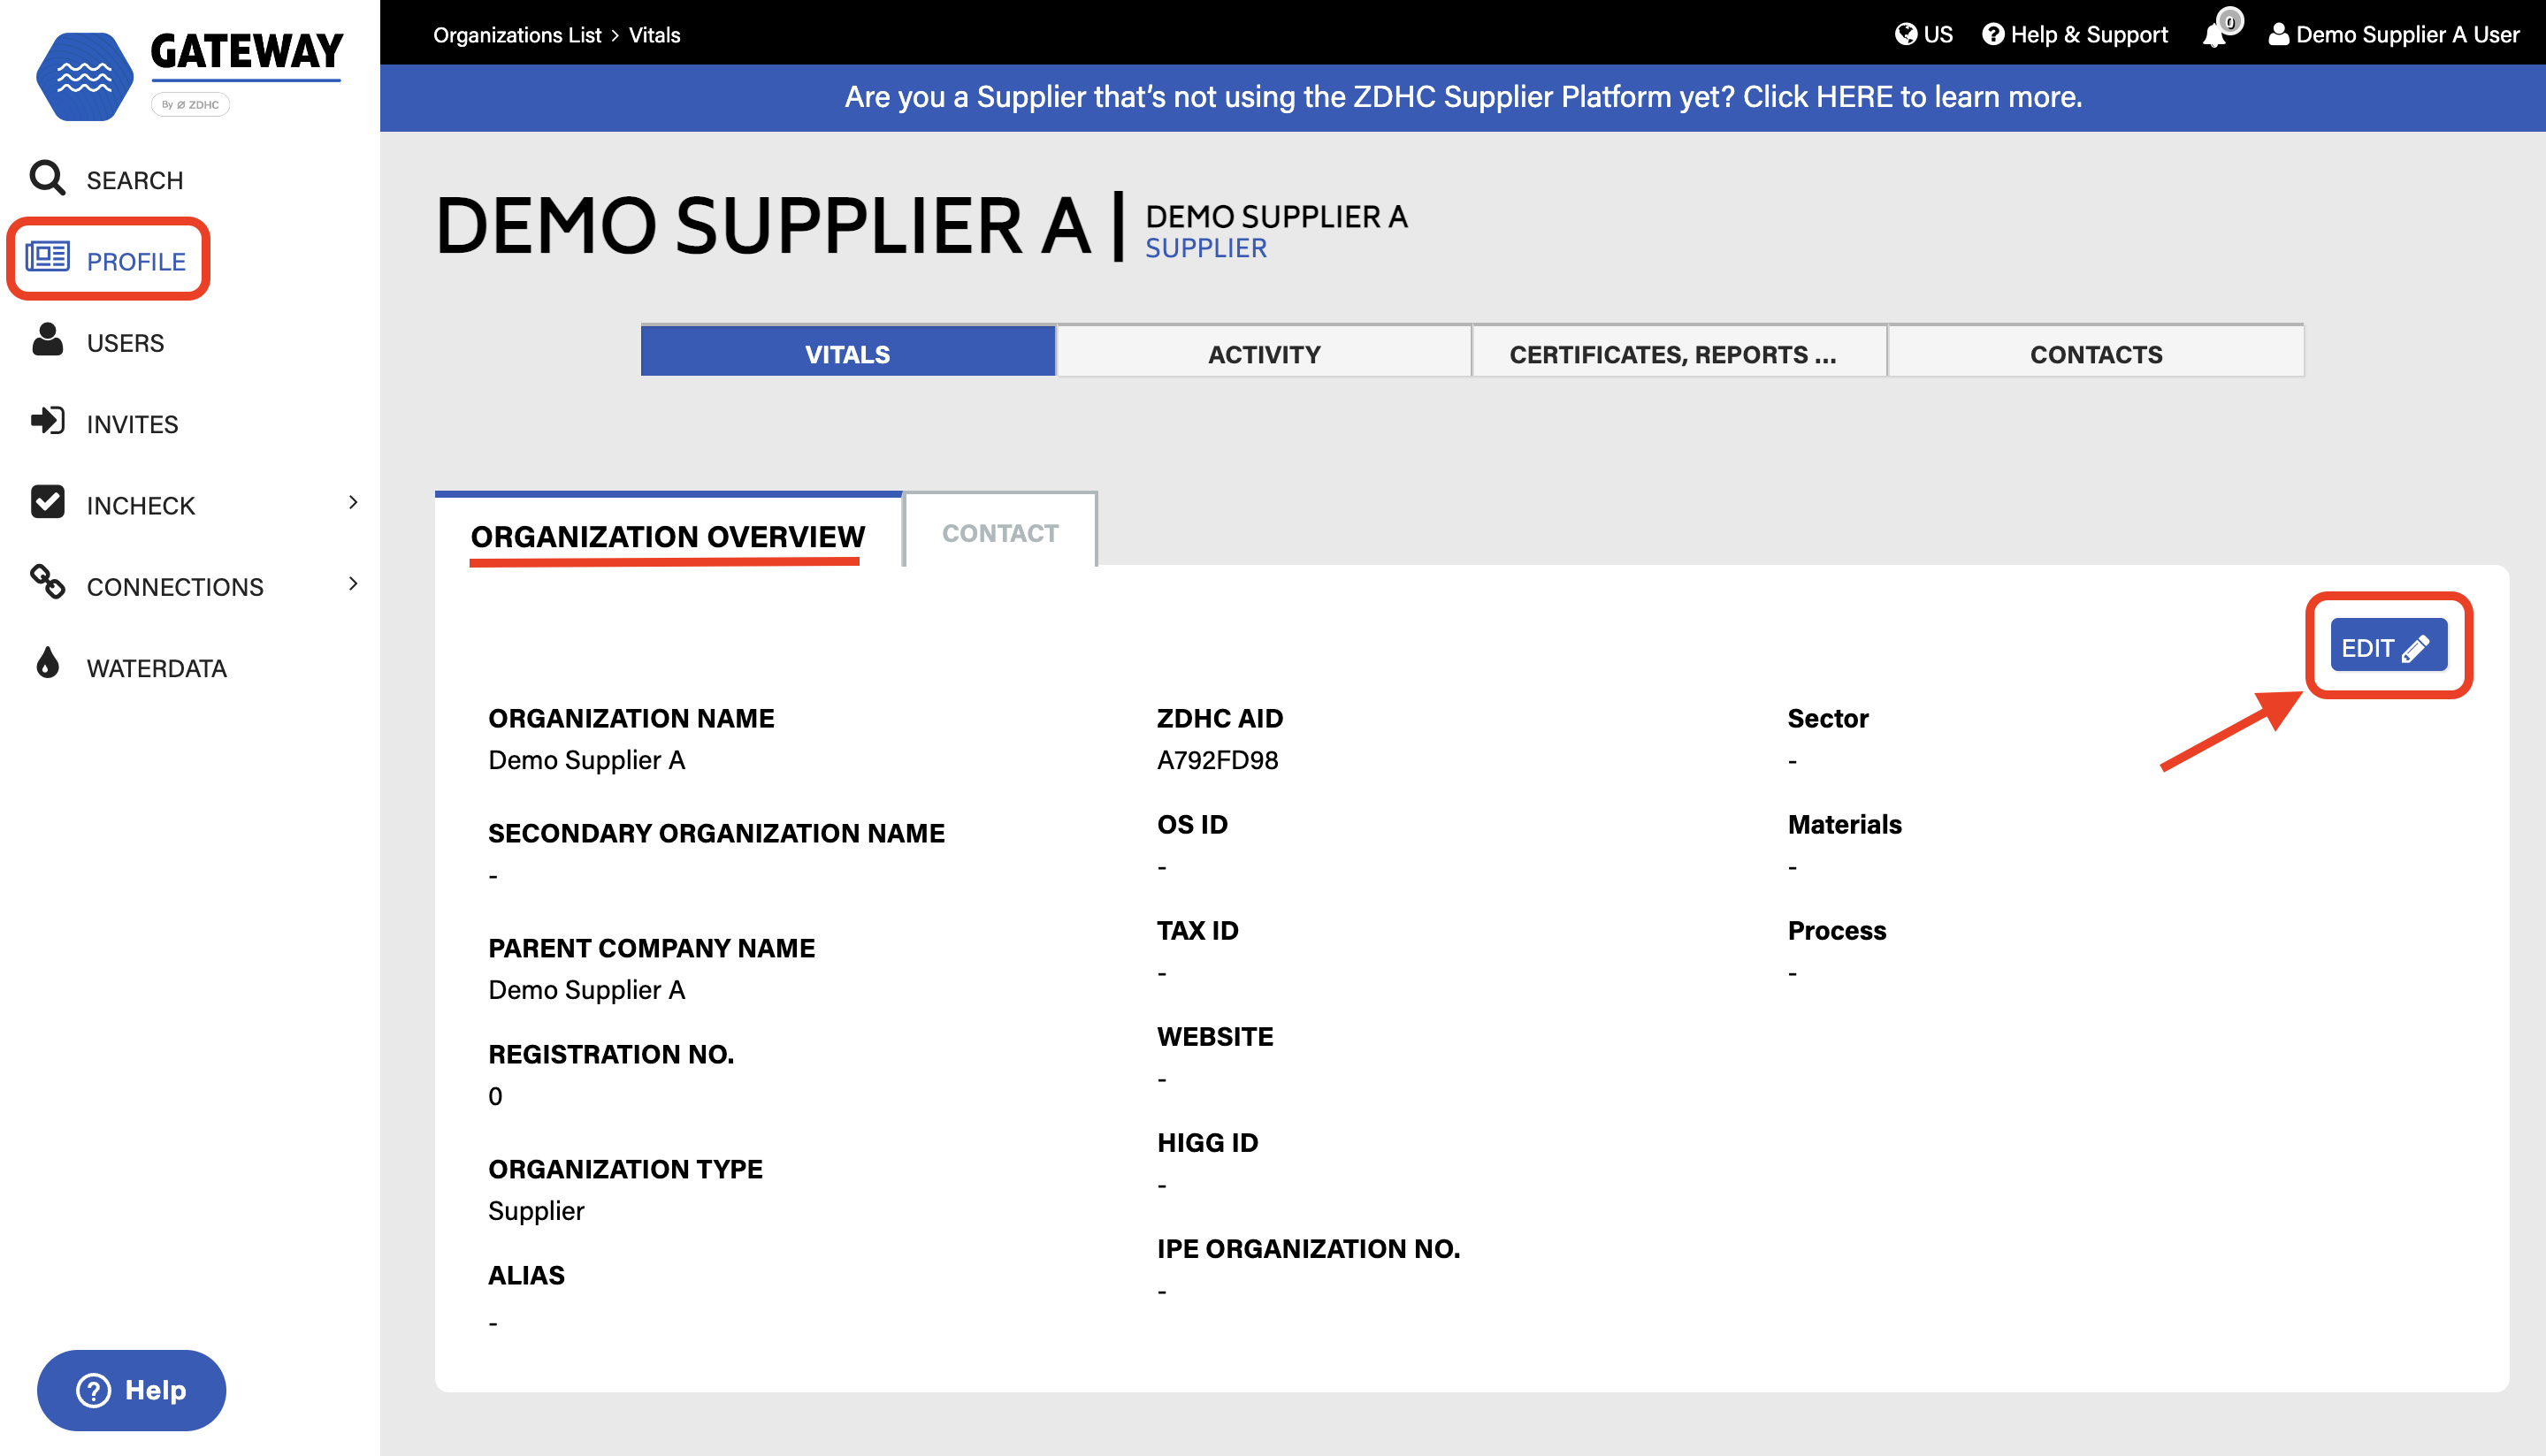Open Invites via its arrow icon
2546x1456 pixels.
(47, 421)
